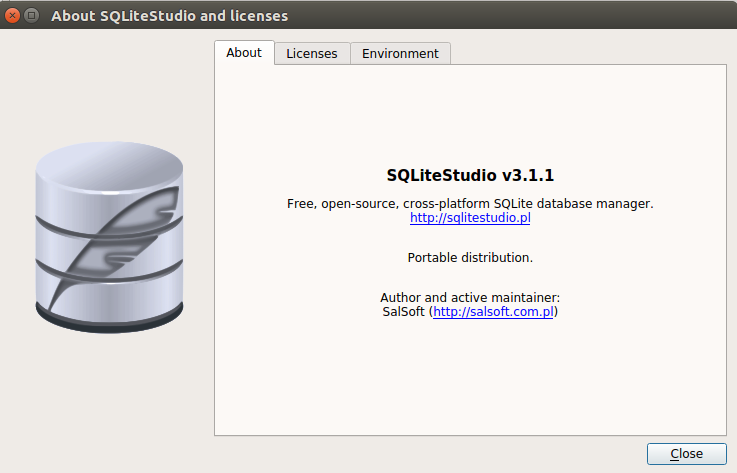This screenshot has width=737, height=473.
Task: Show the Environment tab
Action: (x=400, y=54)
